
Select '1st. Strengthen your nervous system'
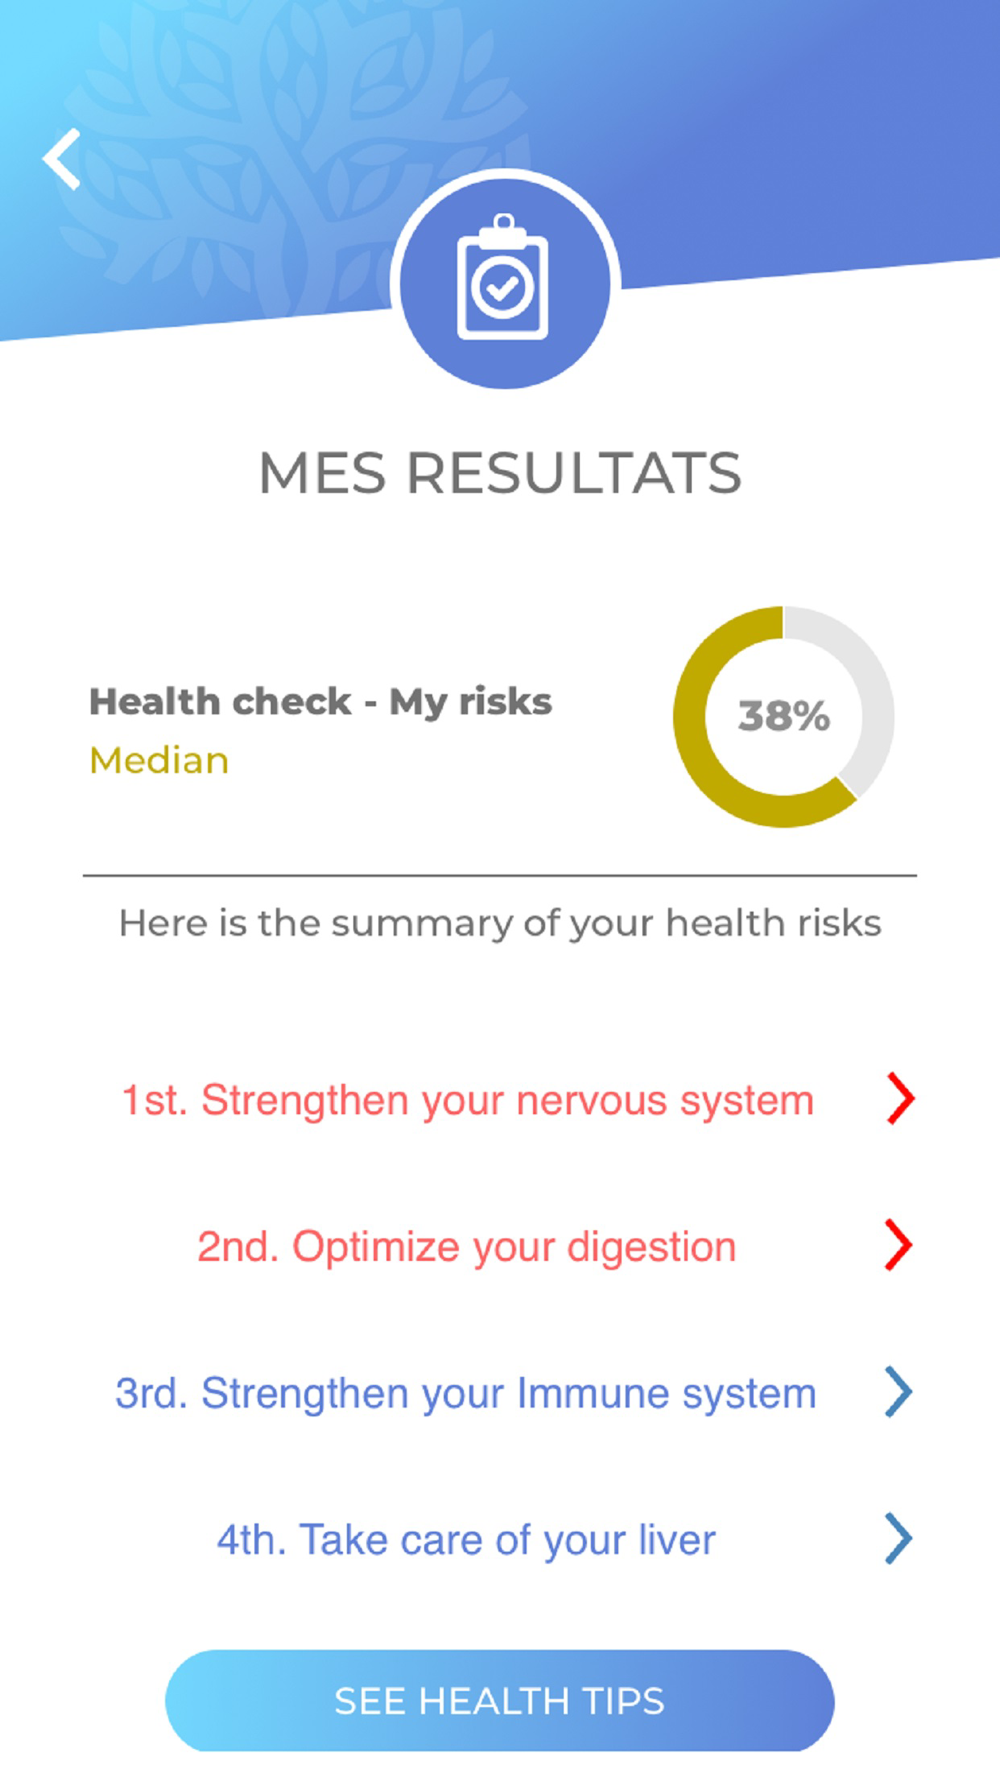point(467,1100)
